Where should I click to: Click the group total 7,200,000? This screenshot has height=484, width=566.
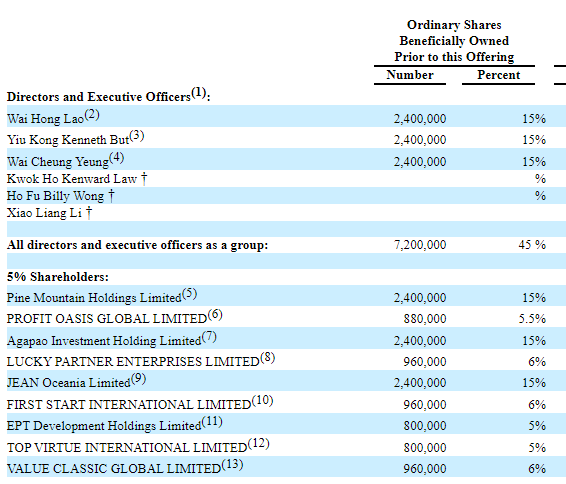420,245
